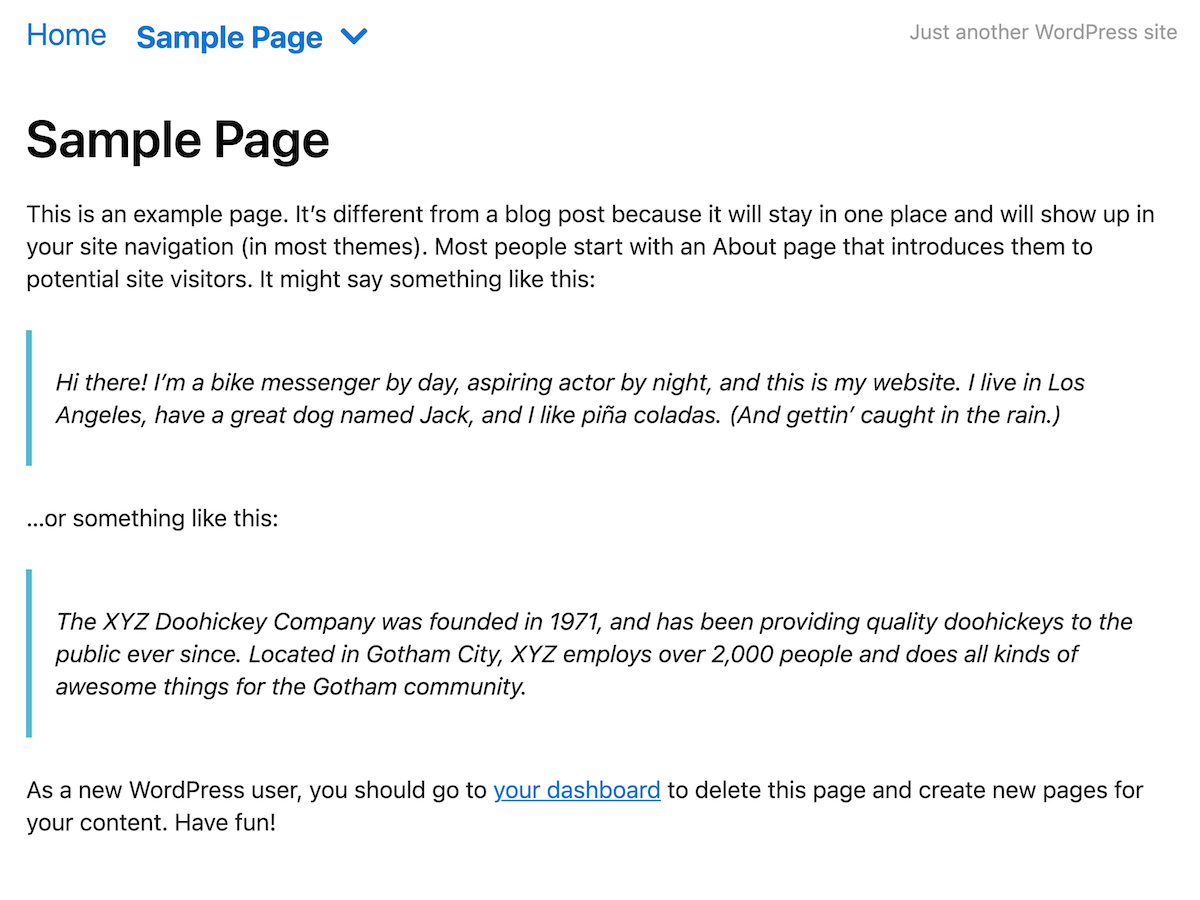
Task: Click the blue bar beside bike messenger quote
Action: click(x=29, y=398)
